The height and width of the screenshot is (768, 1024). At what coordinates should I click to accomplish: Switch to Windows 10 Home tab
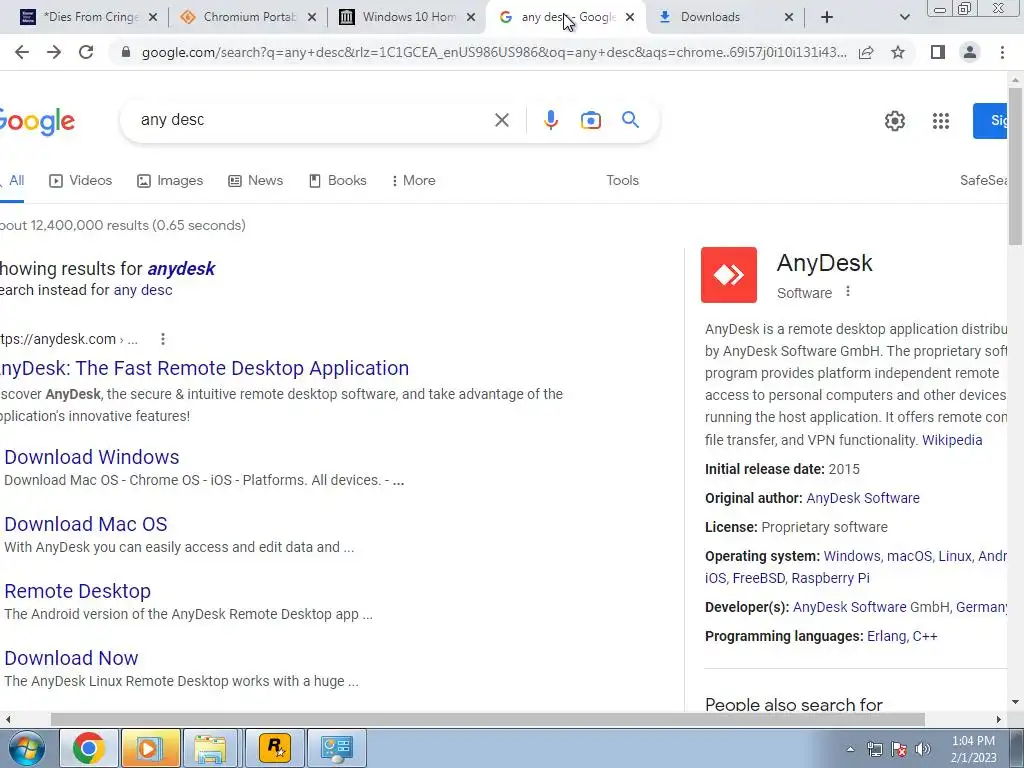point(408,17)
